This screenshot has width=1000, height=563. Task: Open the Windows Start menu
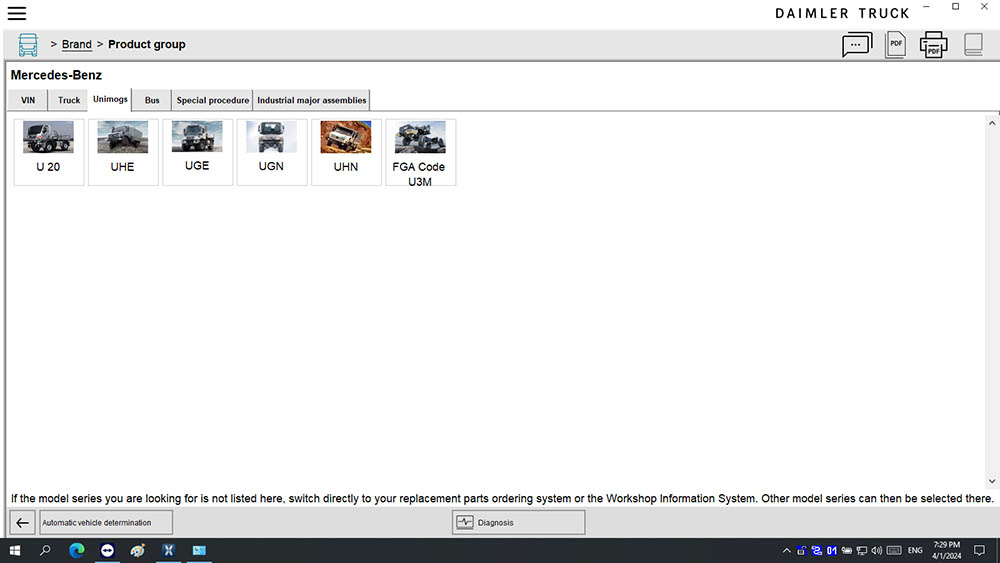(15, 550)
